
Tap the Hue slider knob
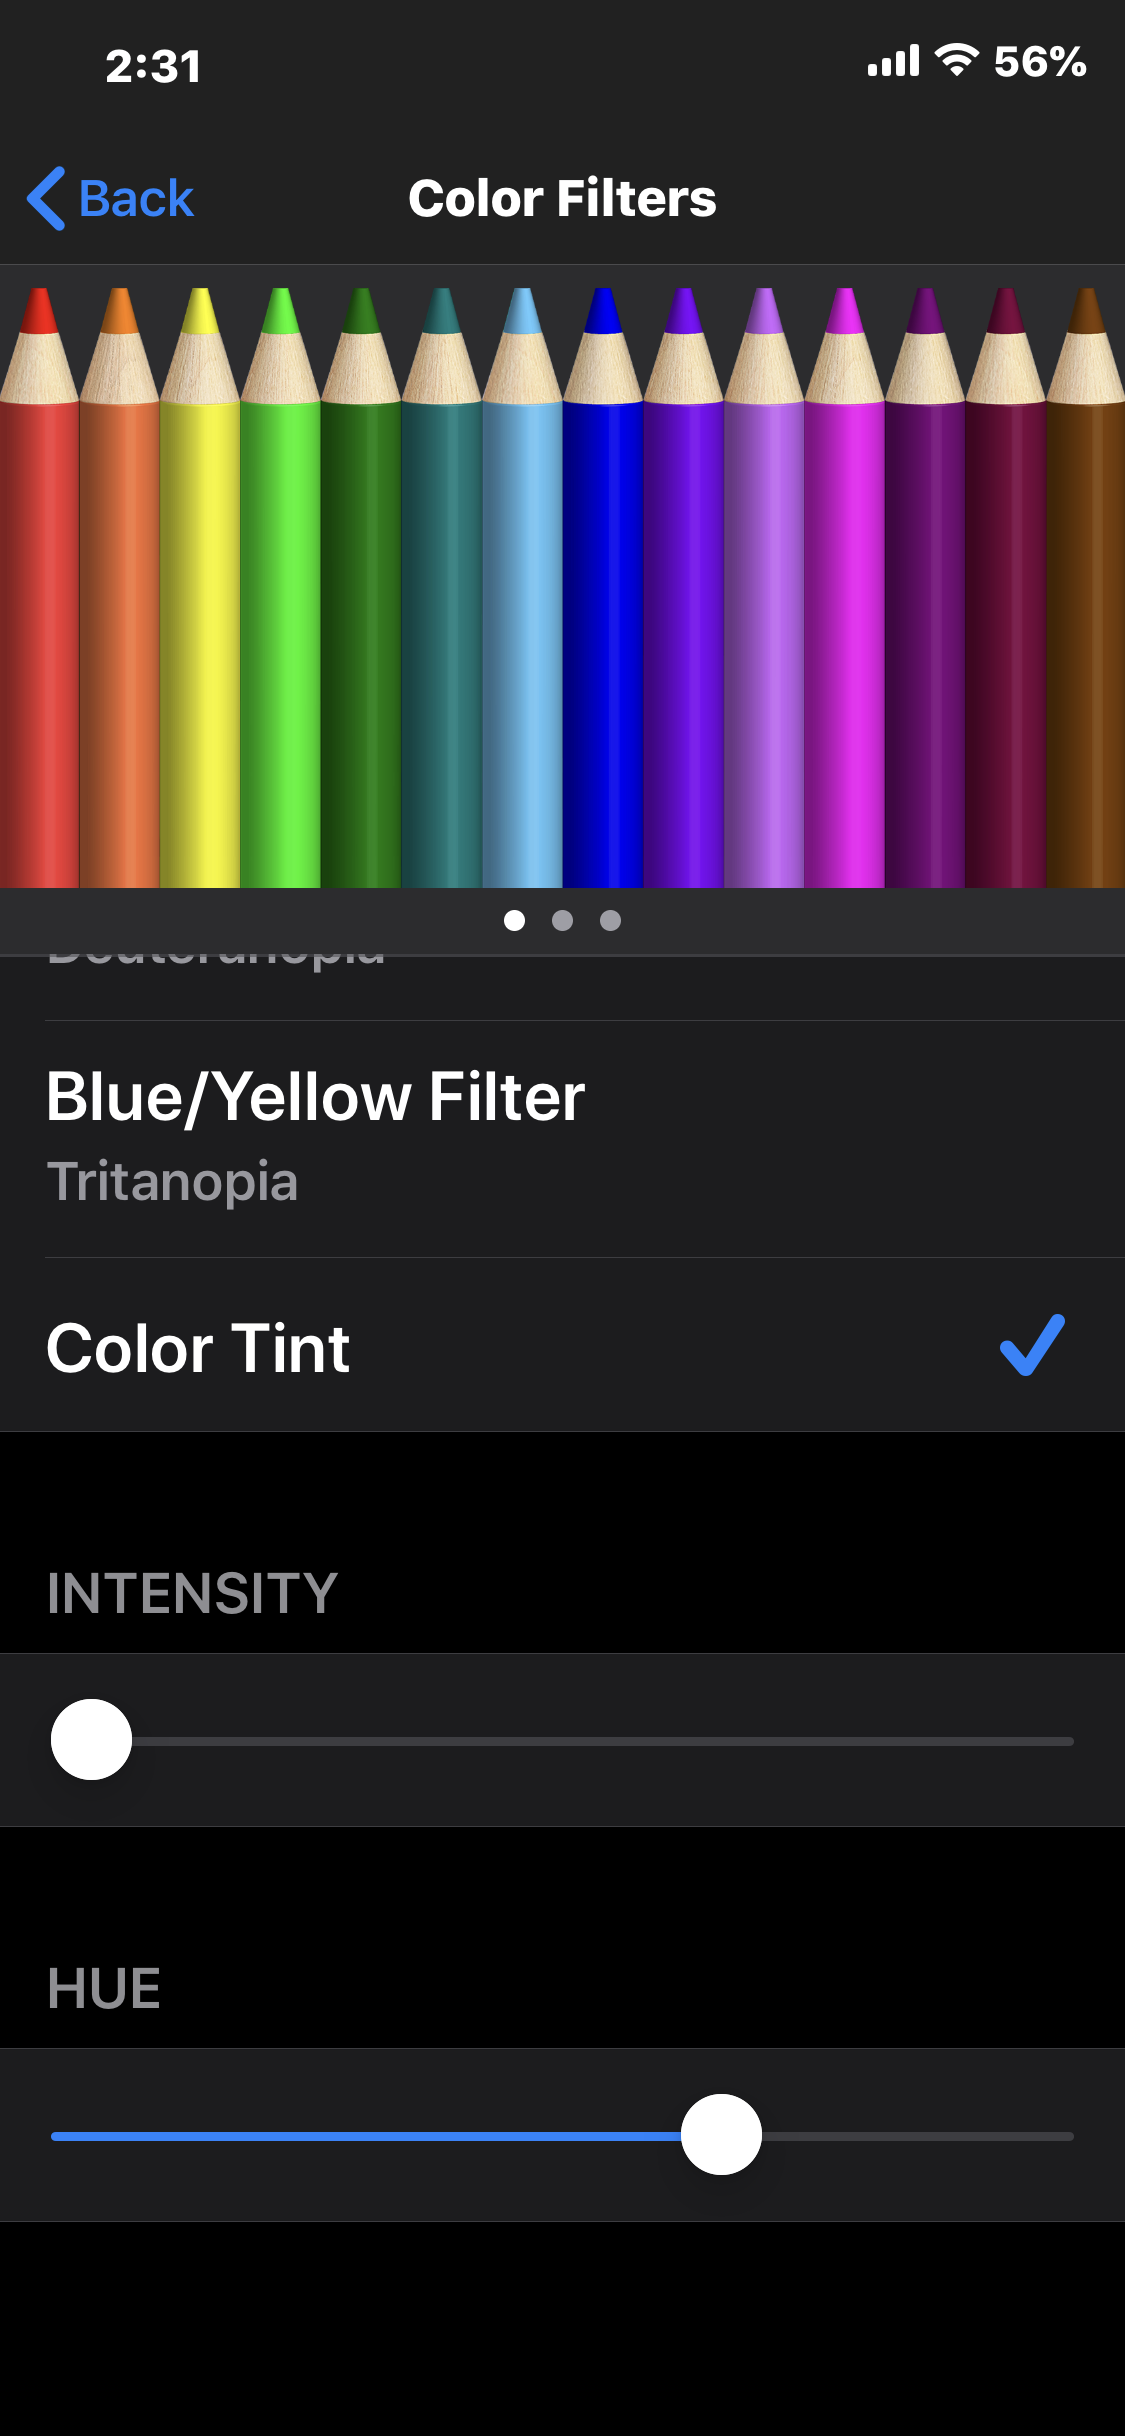tap(721, 2134)
